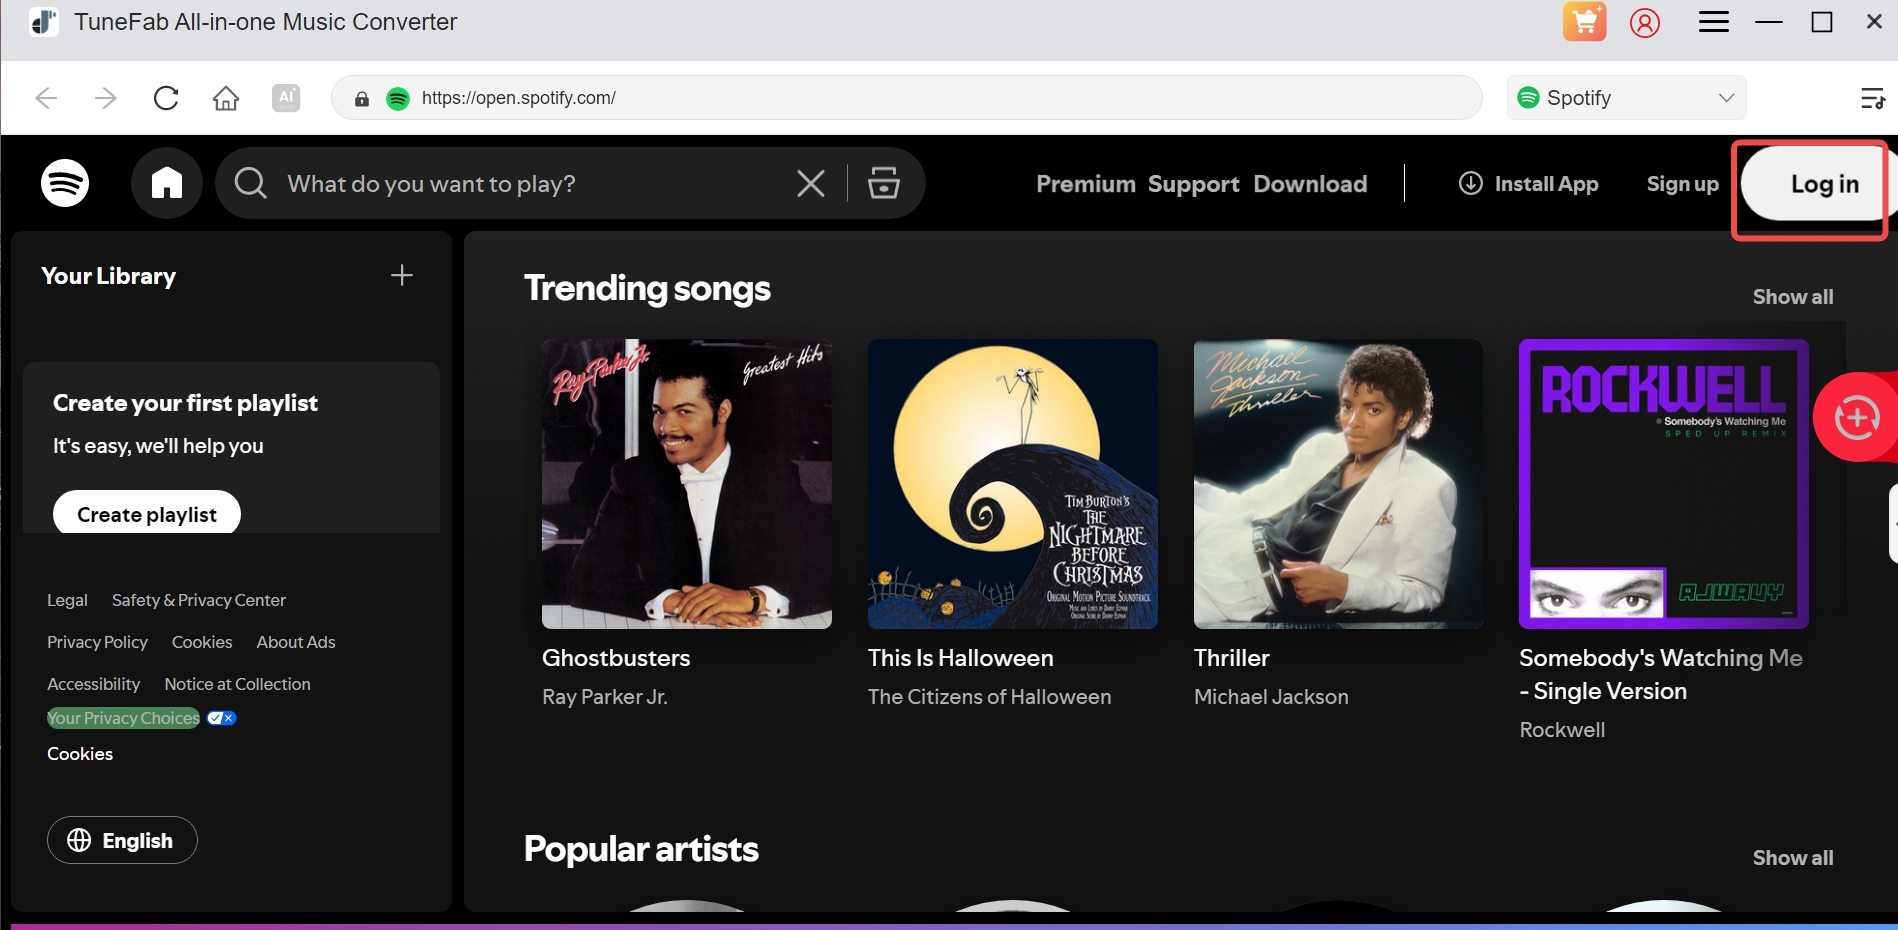Select the Premium menu item
Screen dimensions: 1898x930
tap(1085, 184)
